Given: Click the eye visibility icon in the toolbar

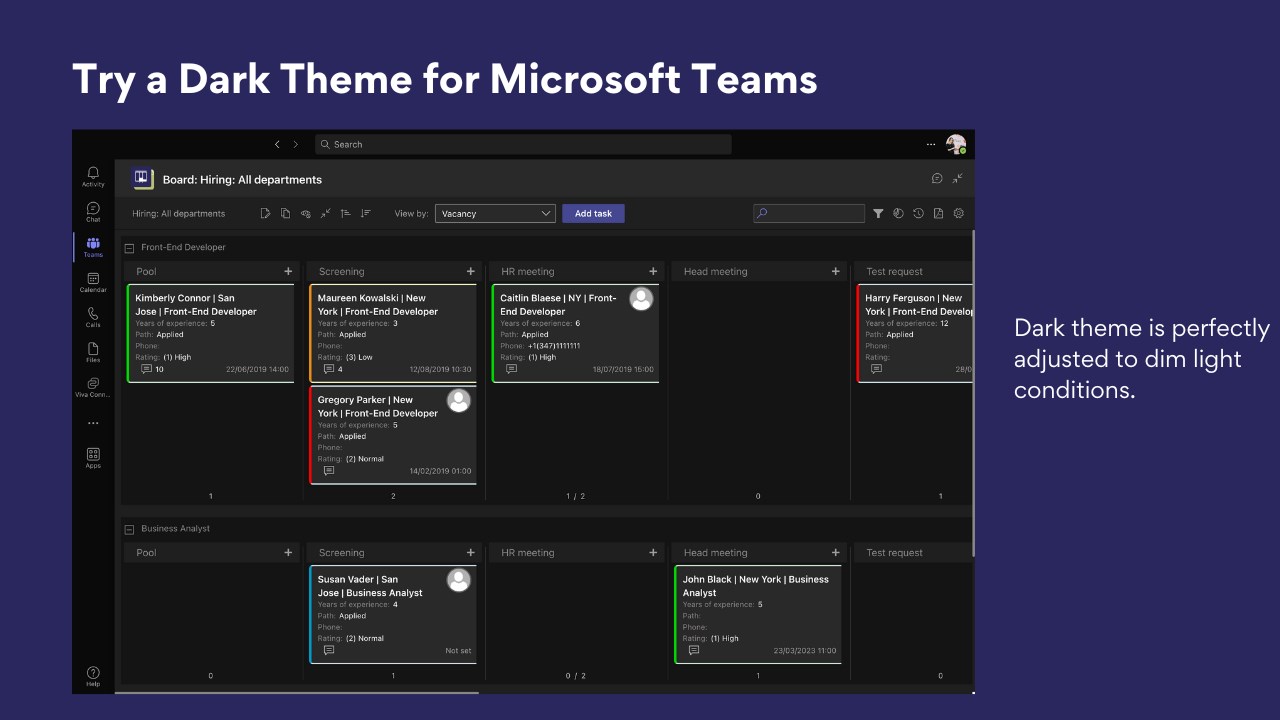Looking at the screenshot, I should (306, 213).
